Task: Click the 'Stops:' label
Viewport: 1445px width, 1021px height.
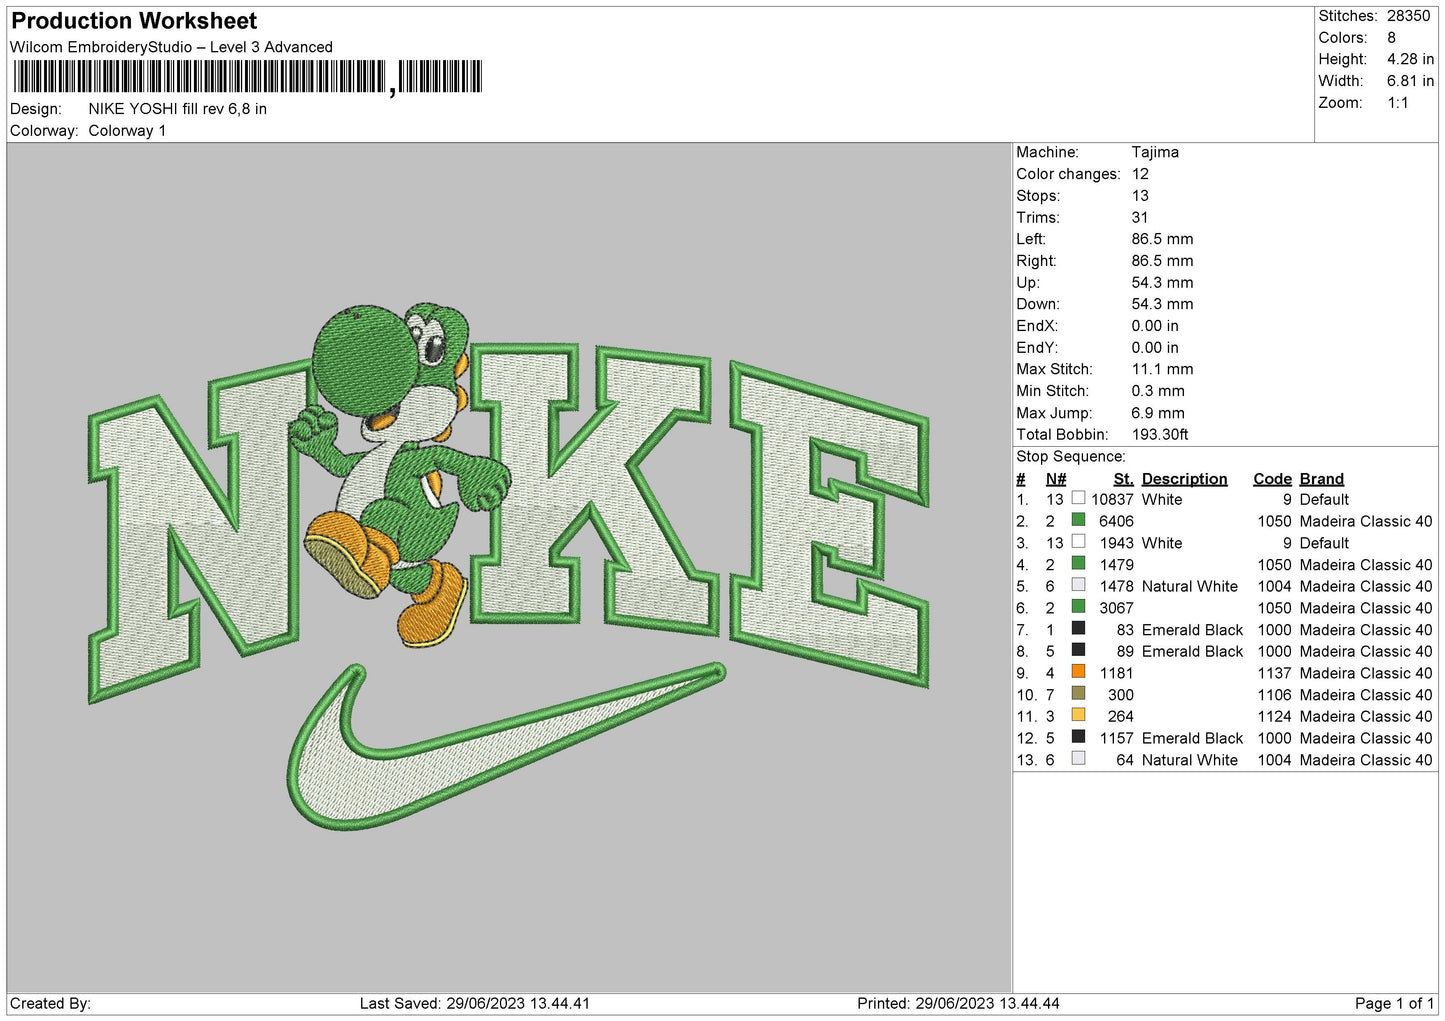Action: 1038,196
